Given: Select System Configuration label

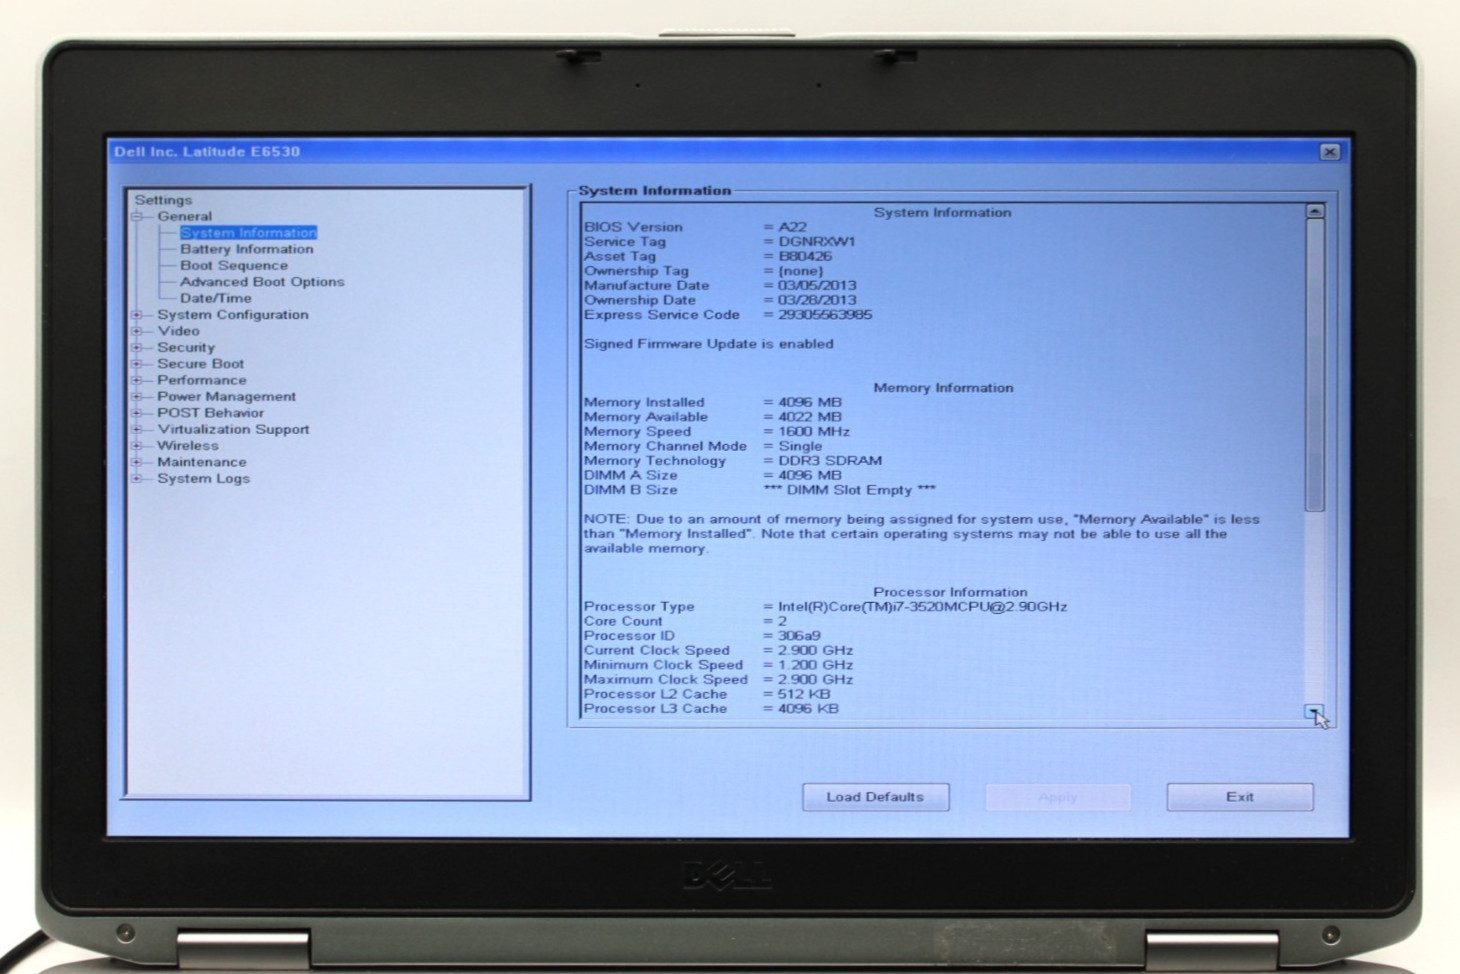Looking at the screenshot, I should point(232,315).
